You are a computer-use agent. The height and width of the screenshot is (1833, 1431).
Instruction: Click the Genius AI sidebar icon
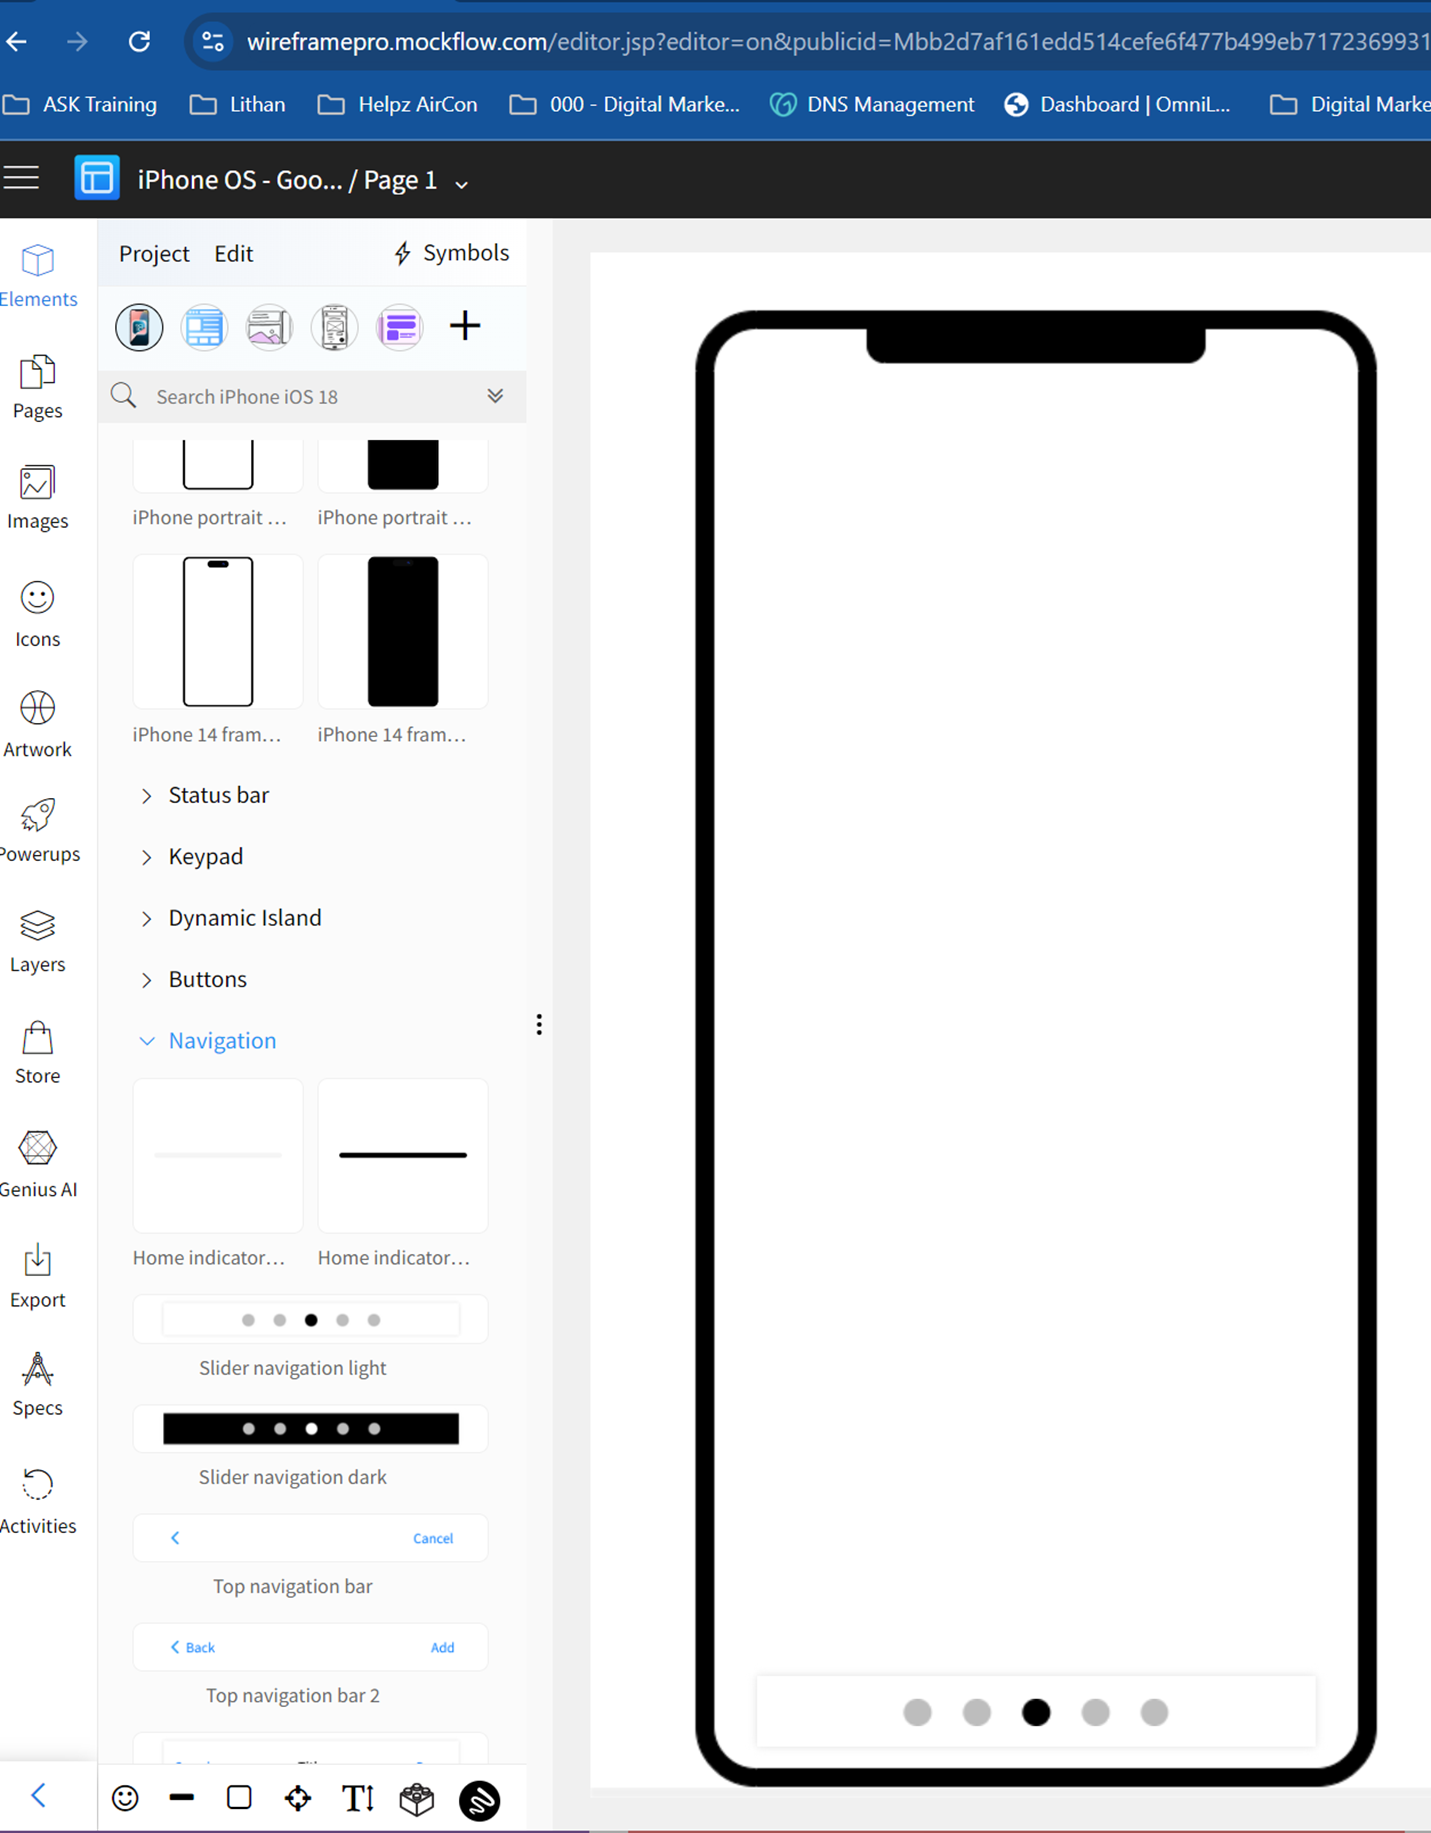coord(38,1163)
